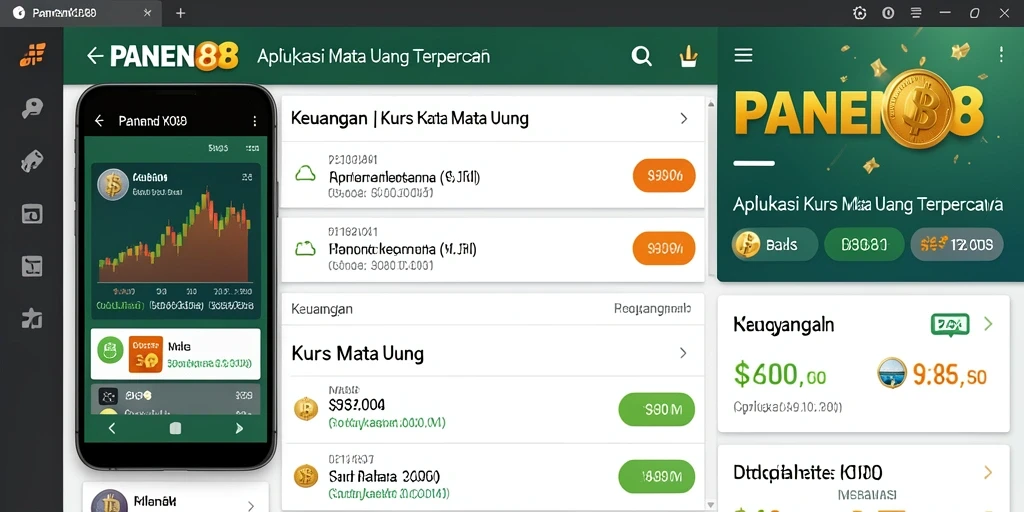The height and width of the screenshot is (512, 1024).
Task: Open the square panel icon in the sidebar
Action: pyautogui.click(x=32, y=214)
